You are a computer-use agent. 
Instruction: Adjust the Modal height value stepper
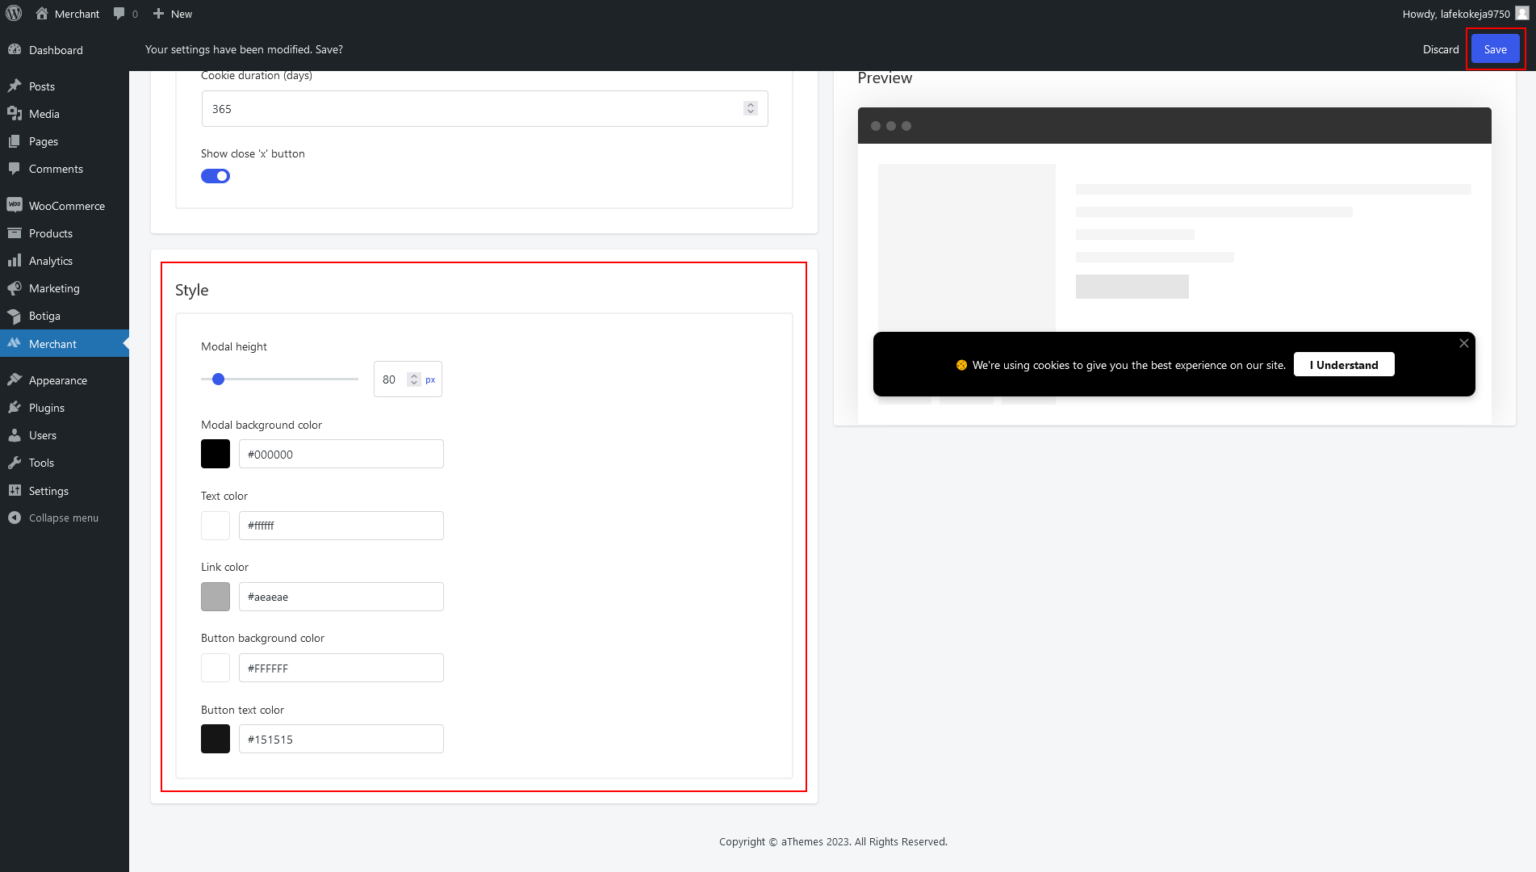point(414,380)
